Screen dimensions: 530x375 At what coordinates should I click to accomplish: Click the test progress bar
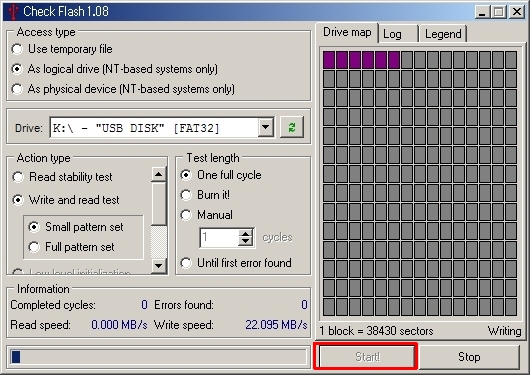click(x=158, y=357)
